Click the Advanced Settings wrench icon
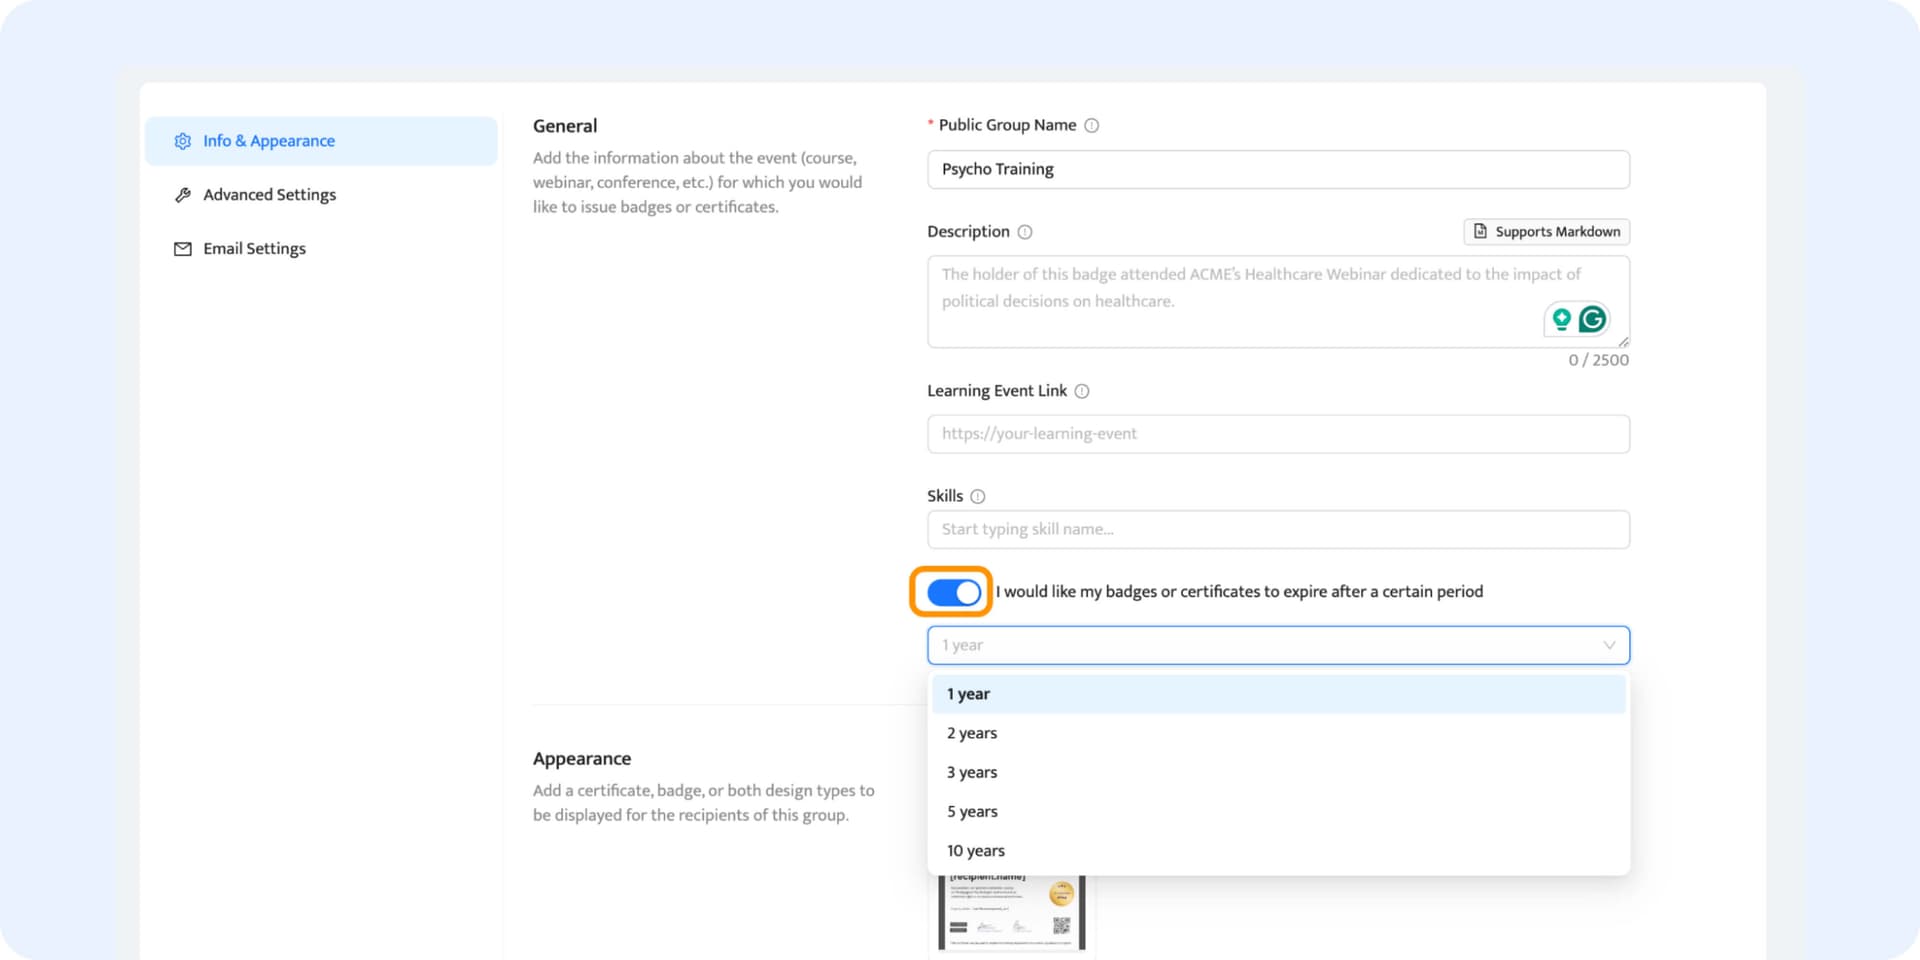This screenshot has width=1920, height=960. point(182,195)
